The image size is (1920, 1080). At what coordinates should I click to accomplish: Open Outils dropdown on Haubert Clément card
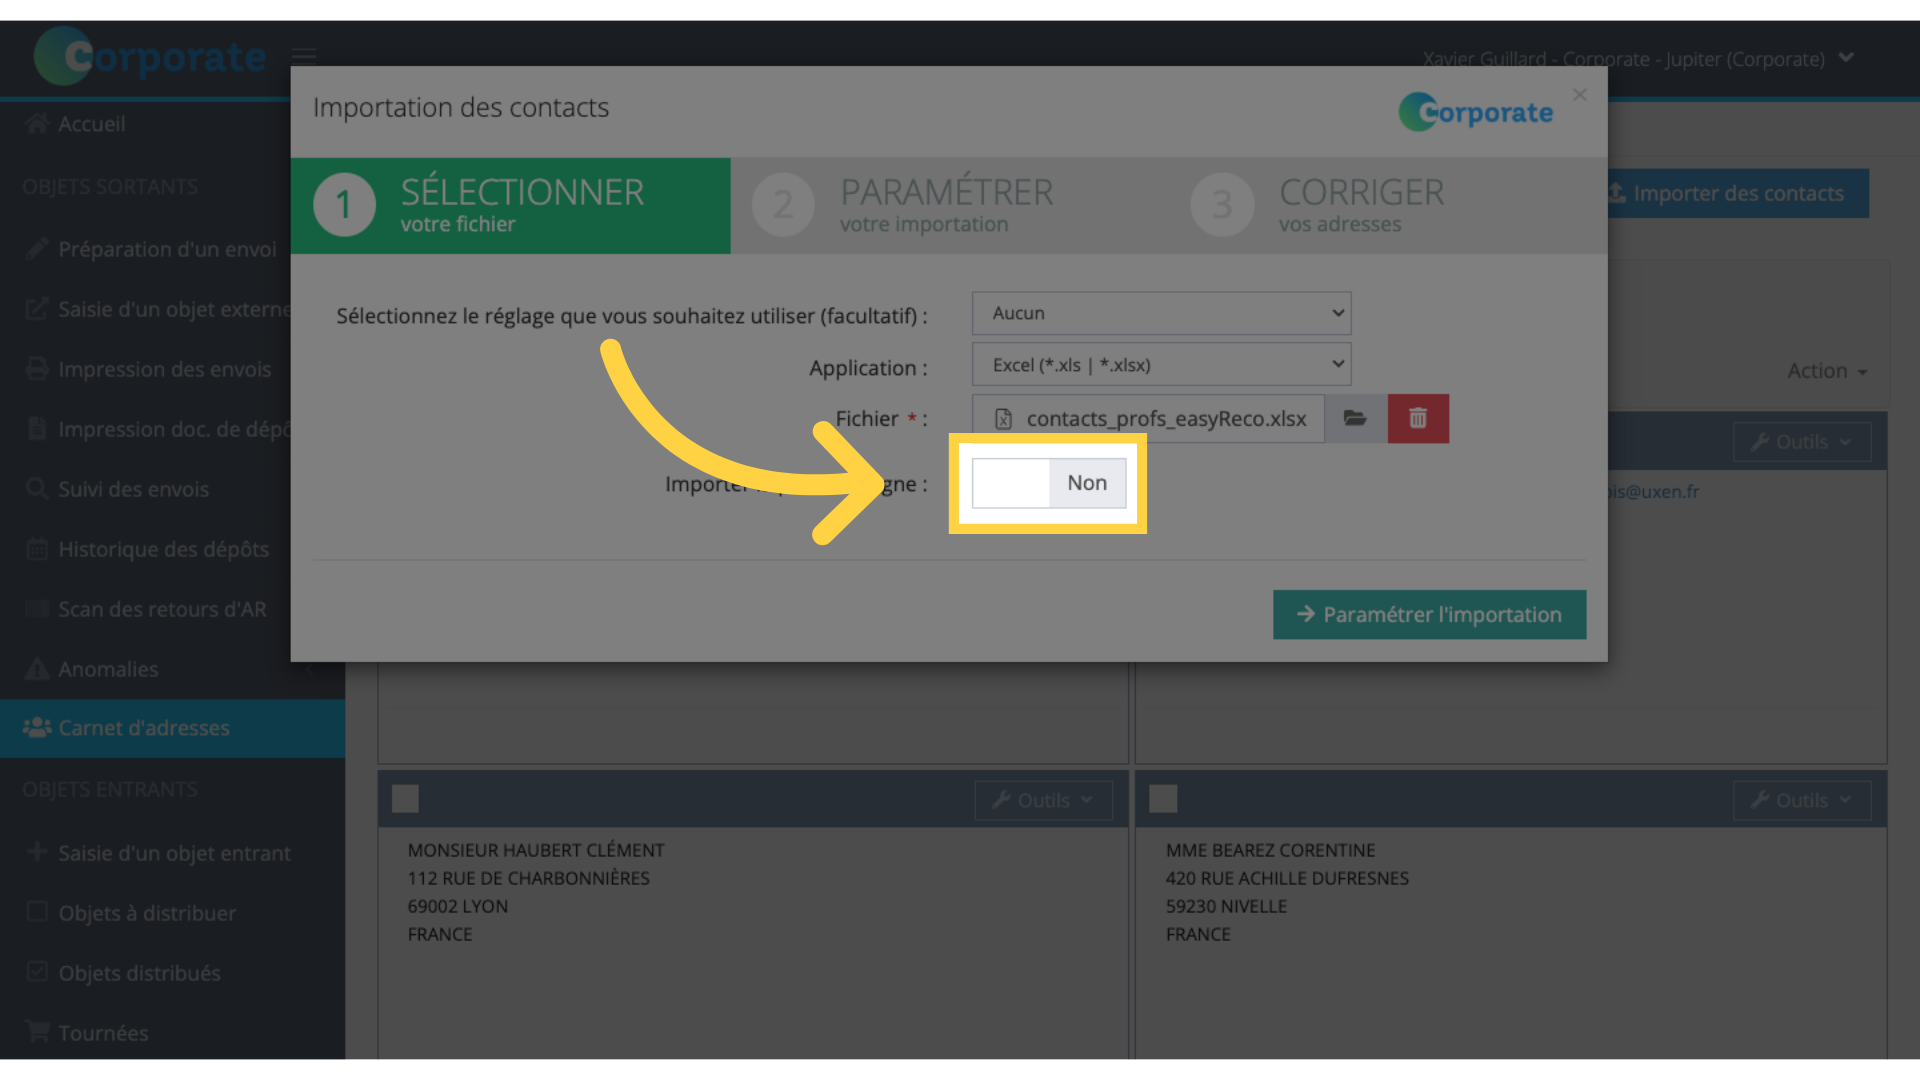coord(1043,800)
